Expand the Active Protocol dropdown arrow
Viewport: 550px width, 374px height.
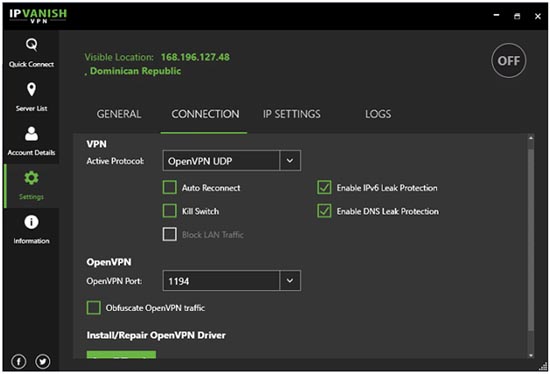point(290,161)
